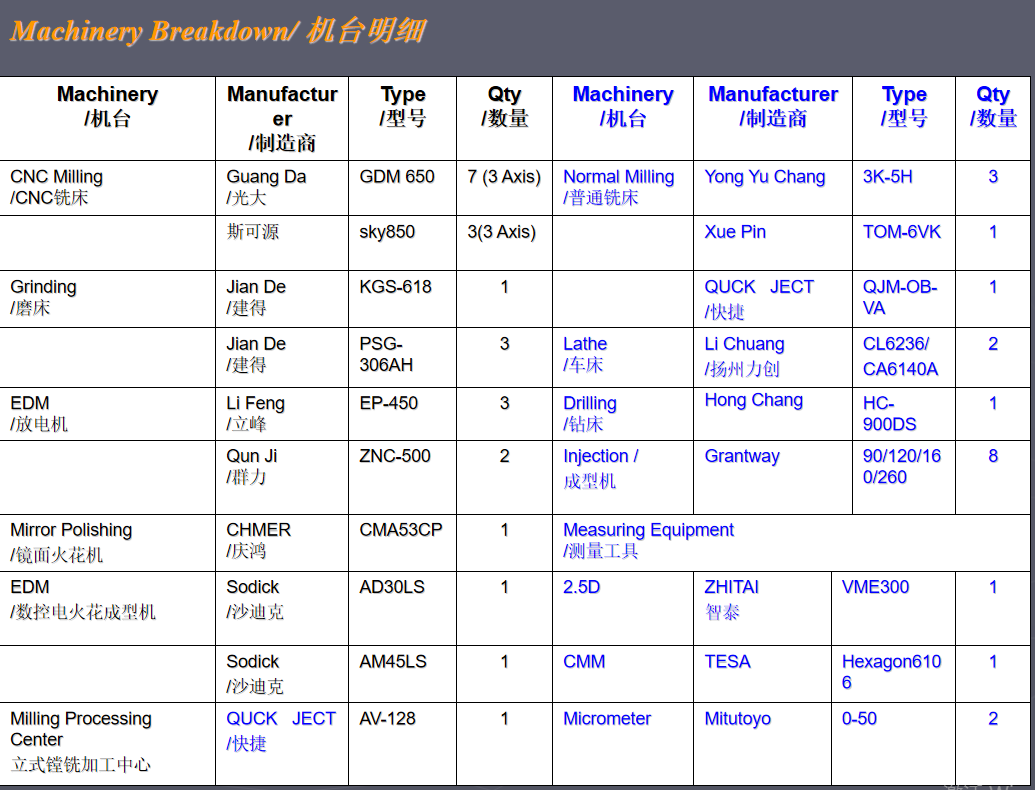Viewport: 1035px width, 790px height.
Task: Select the 'VME300' type cell
Action: 894,608
